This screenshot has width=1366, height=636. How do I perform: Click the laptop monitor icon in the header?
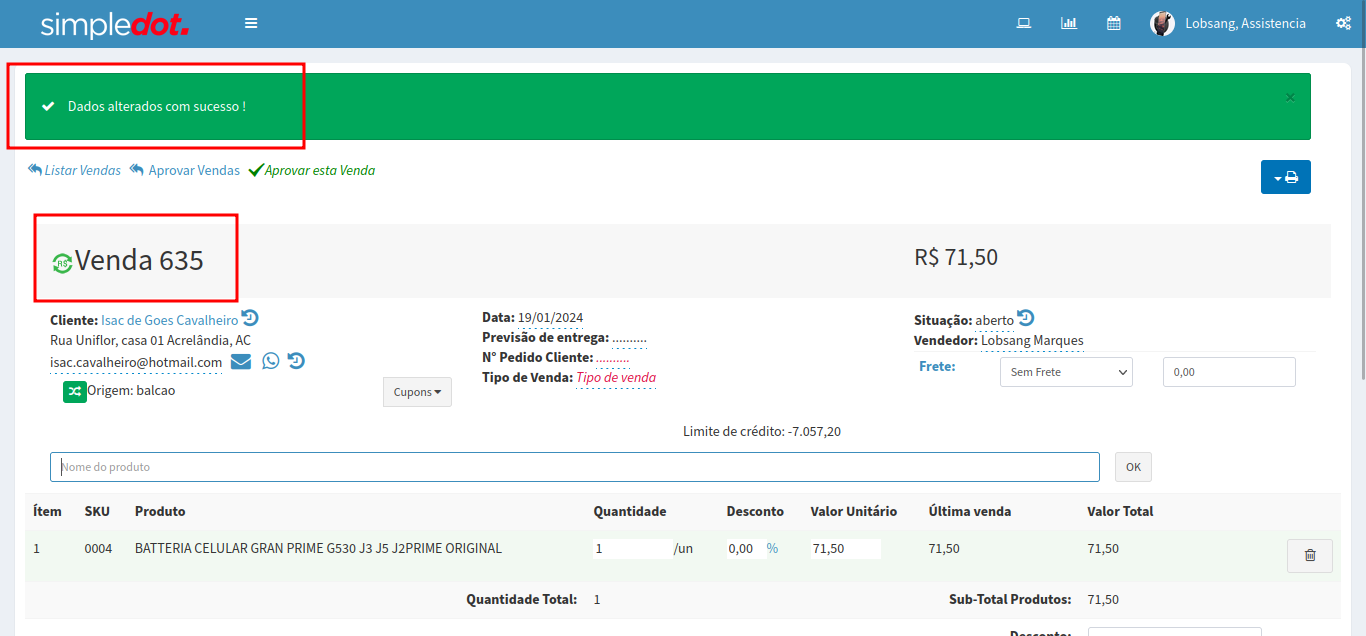[x=1023, y=23]
